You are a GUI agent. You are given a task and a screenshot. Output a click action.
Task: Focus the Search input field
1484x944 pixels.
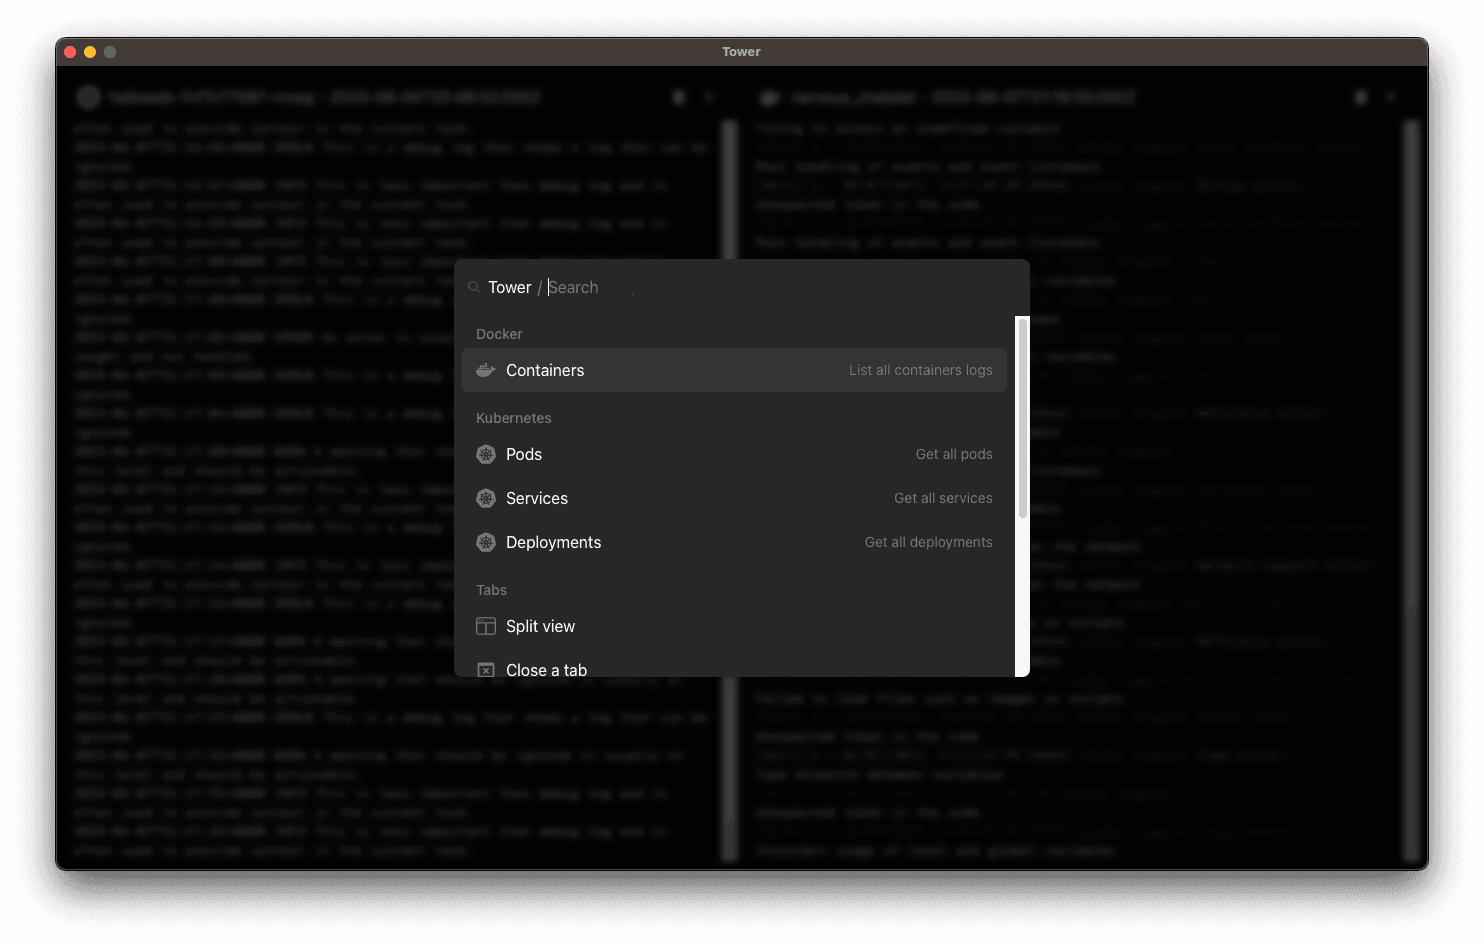780,287
